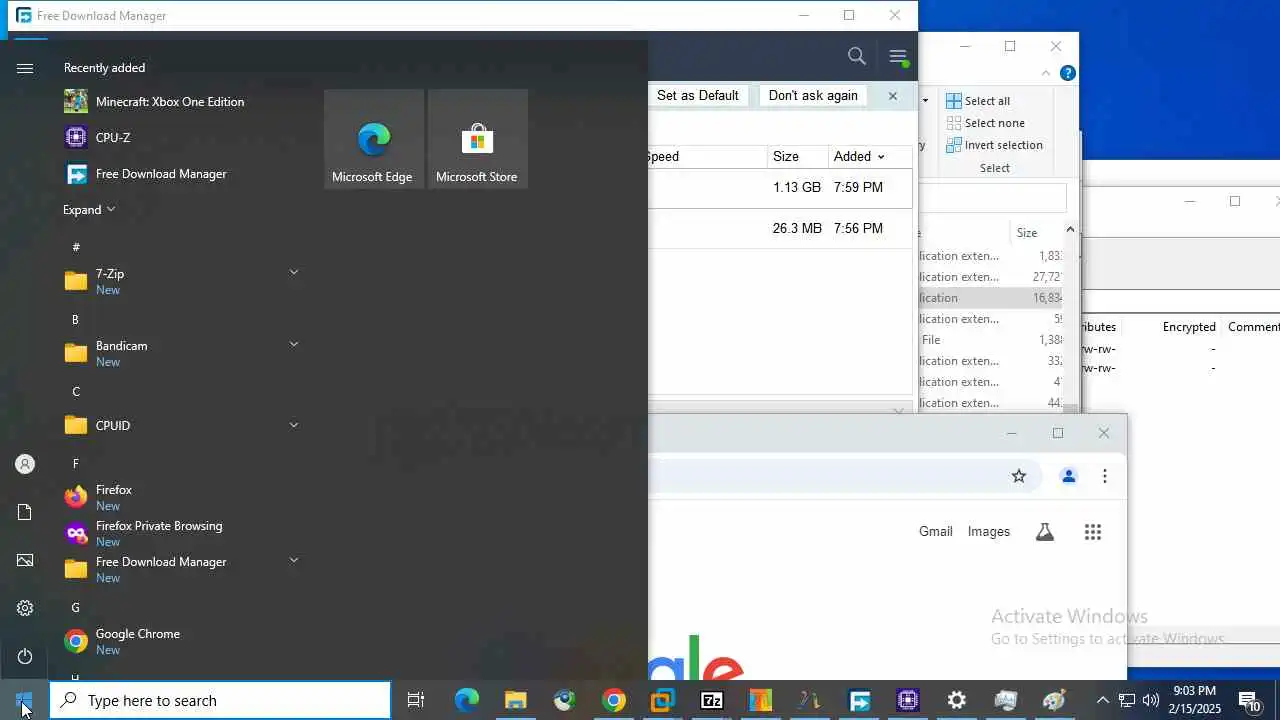Open the Microsoft Edge start tile
Image resolution: width=1280 pixels, height=720 pixels.
coord(373,139)
